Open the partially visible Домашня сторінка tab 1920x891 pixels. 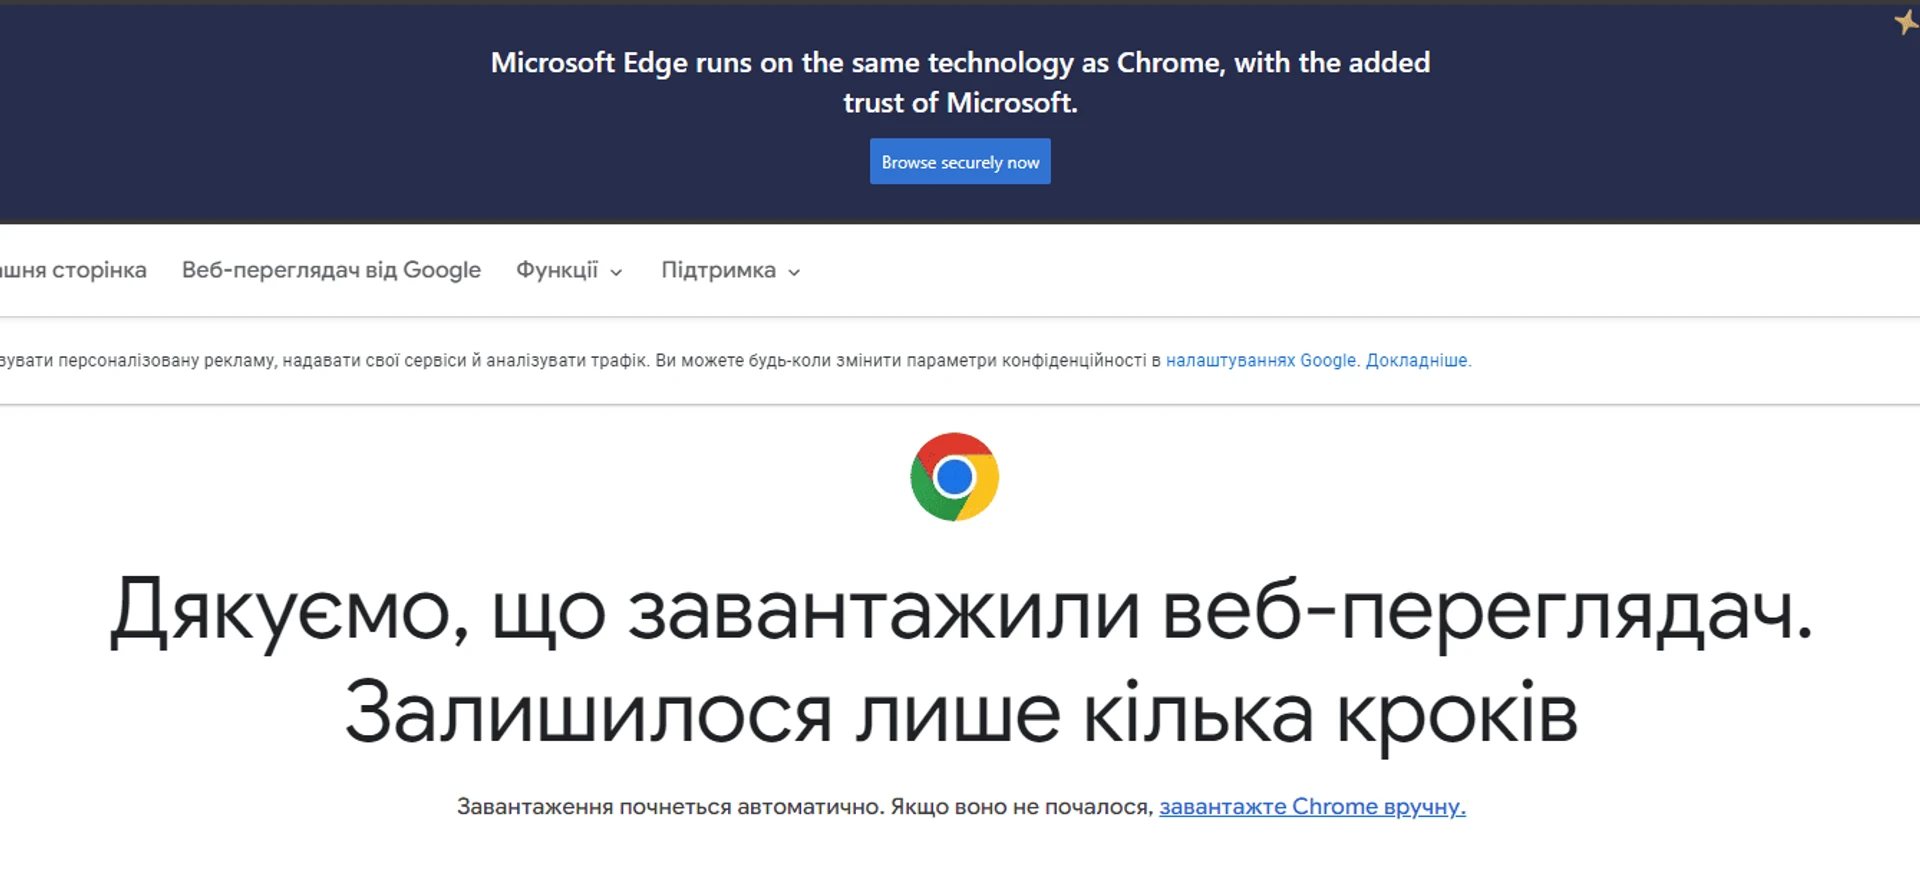pos(73,270)
